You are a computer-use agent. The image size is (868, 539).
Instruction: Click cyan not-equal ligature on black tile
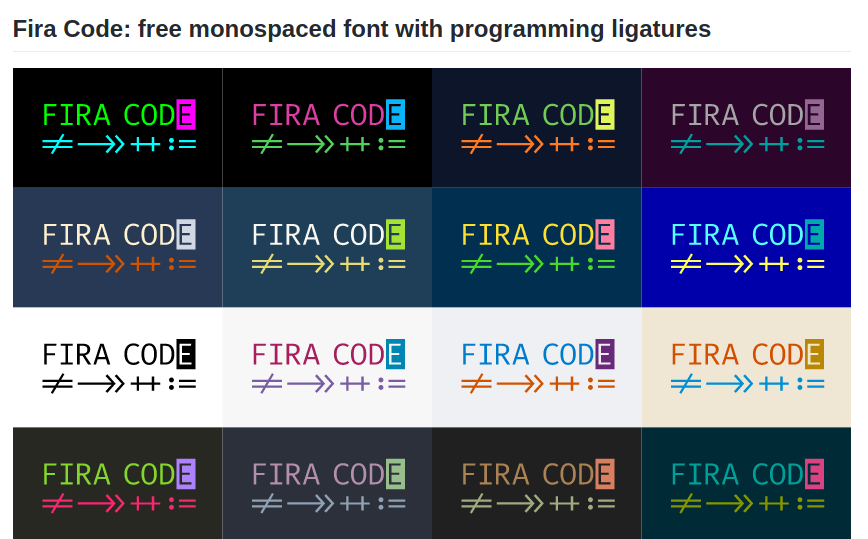(57, 145)
